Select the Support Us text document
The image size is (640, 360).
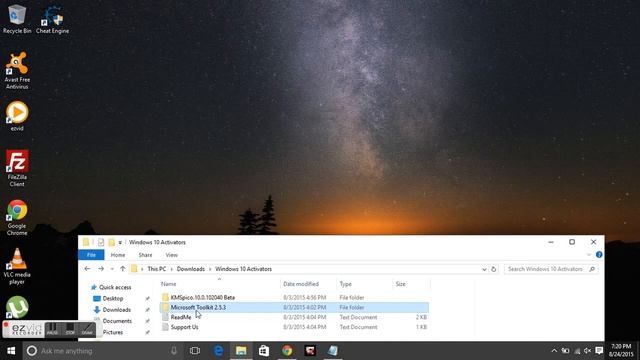coord(294,327)
